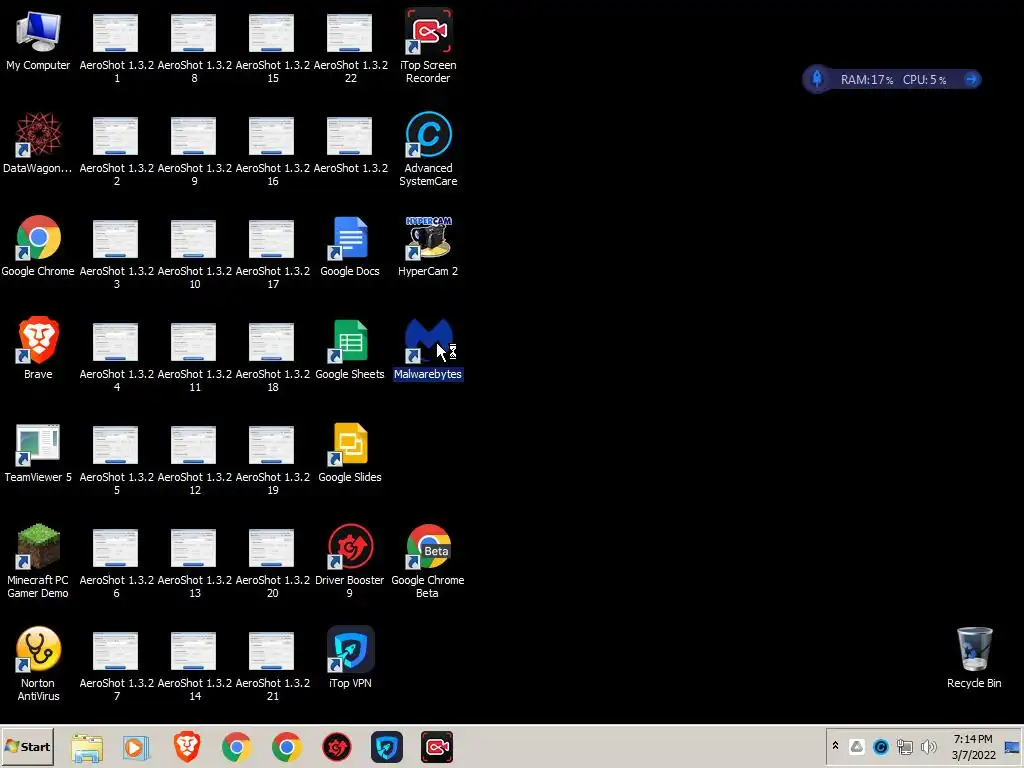
Task: Click the arrow button on the RAM/CPU widget
Action: [971, 79]
